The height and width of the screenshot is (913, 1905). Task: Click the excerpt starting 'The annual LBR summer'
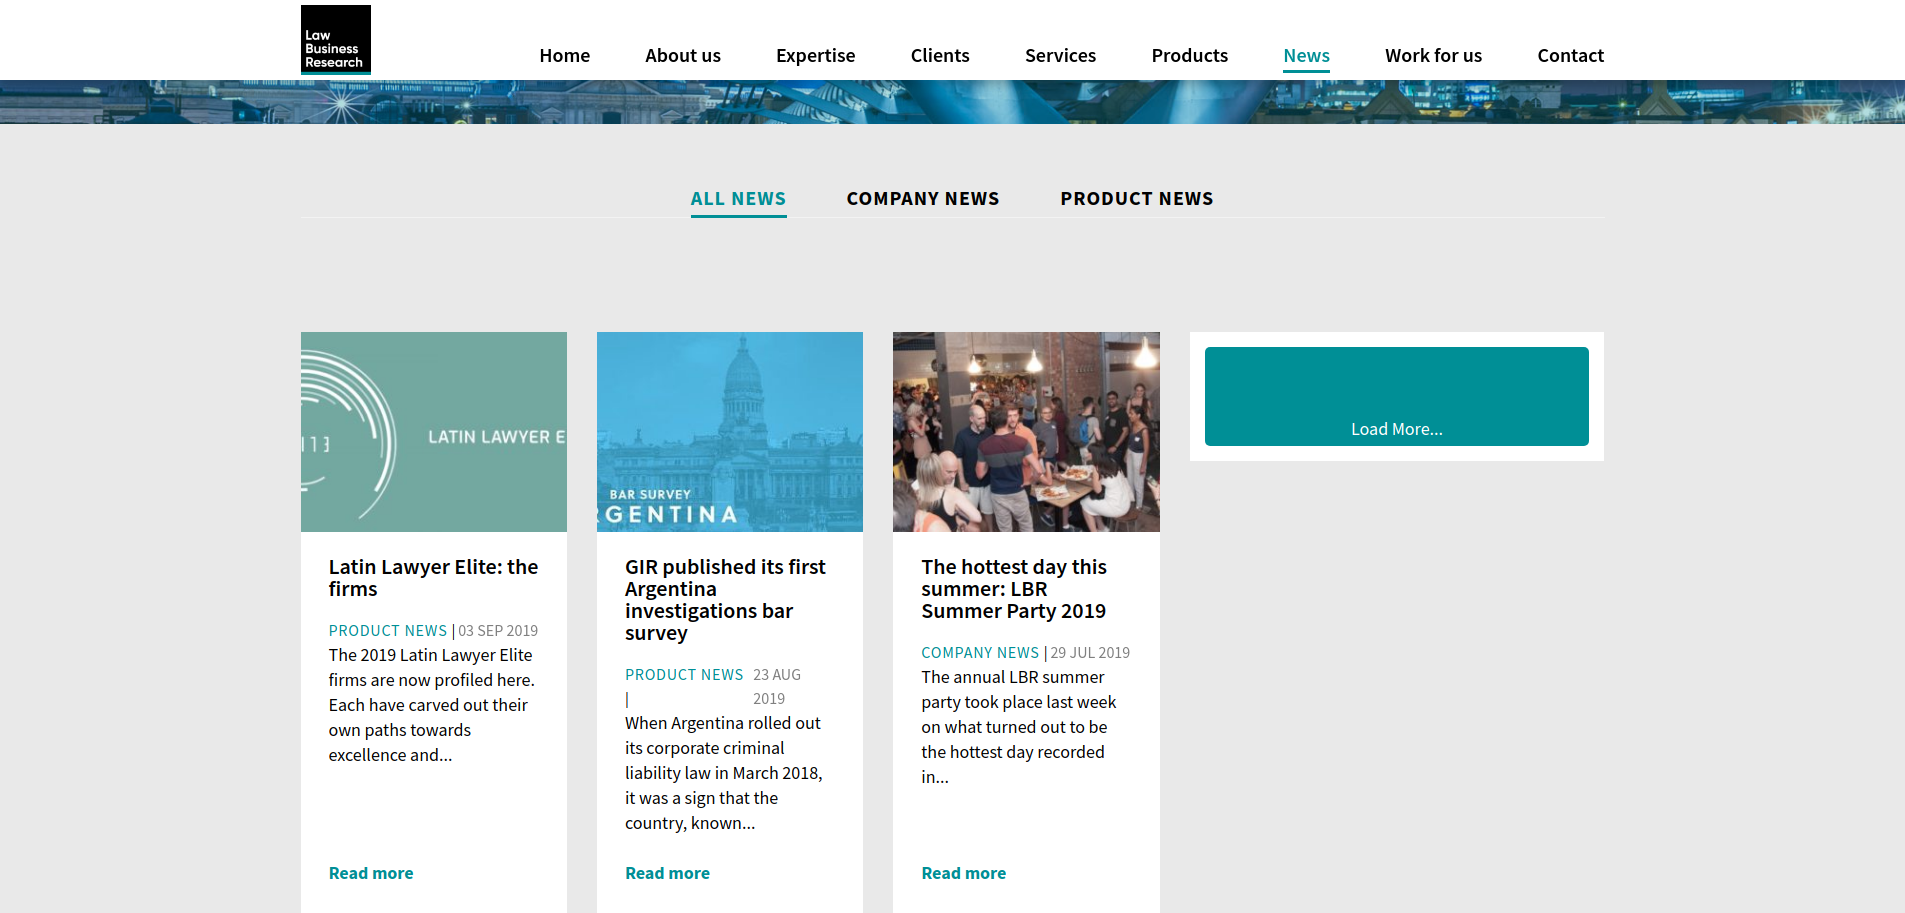[x=1019, y=727]
